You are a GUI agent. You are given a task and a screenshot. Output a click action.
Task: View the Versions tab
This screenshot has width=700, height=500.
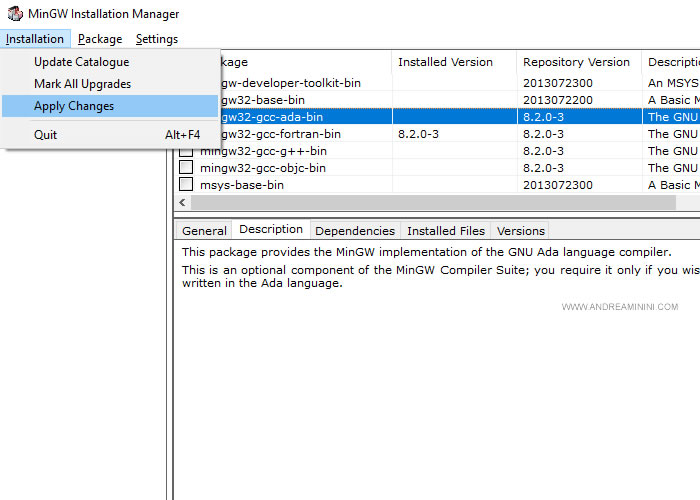point(521,231)
